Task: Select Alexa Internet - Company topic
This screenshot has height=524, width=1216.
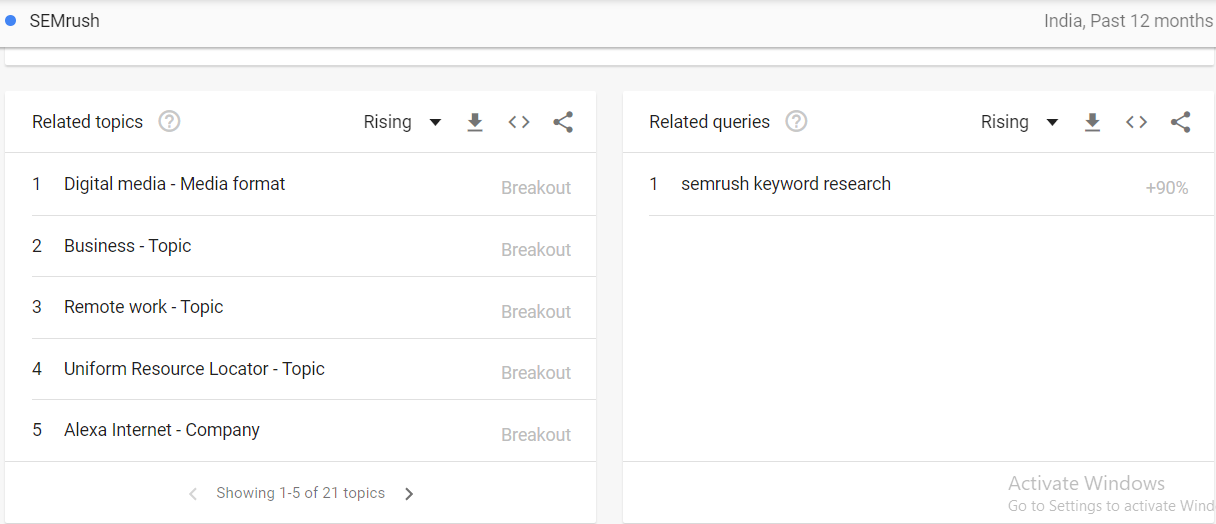Action: [x=162, y=430]
